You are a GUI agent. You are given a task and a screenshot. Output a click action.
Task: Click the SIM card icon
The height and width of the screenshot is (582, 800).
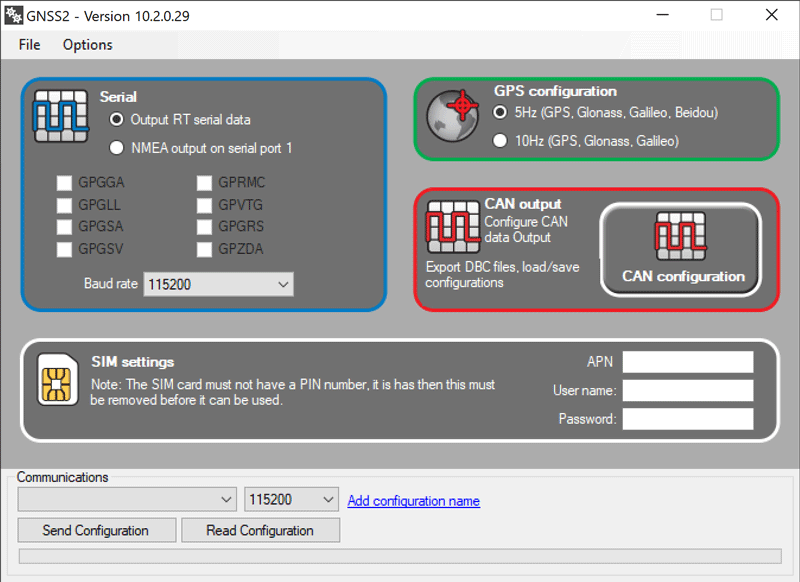point(58,381)
